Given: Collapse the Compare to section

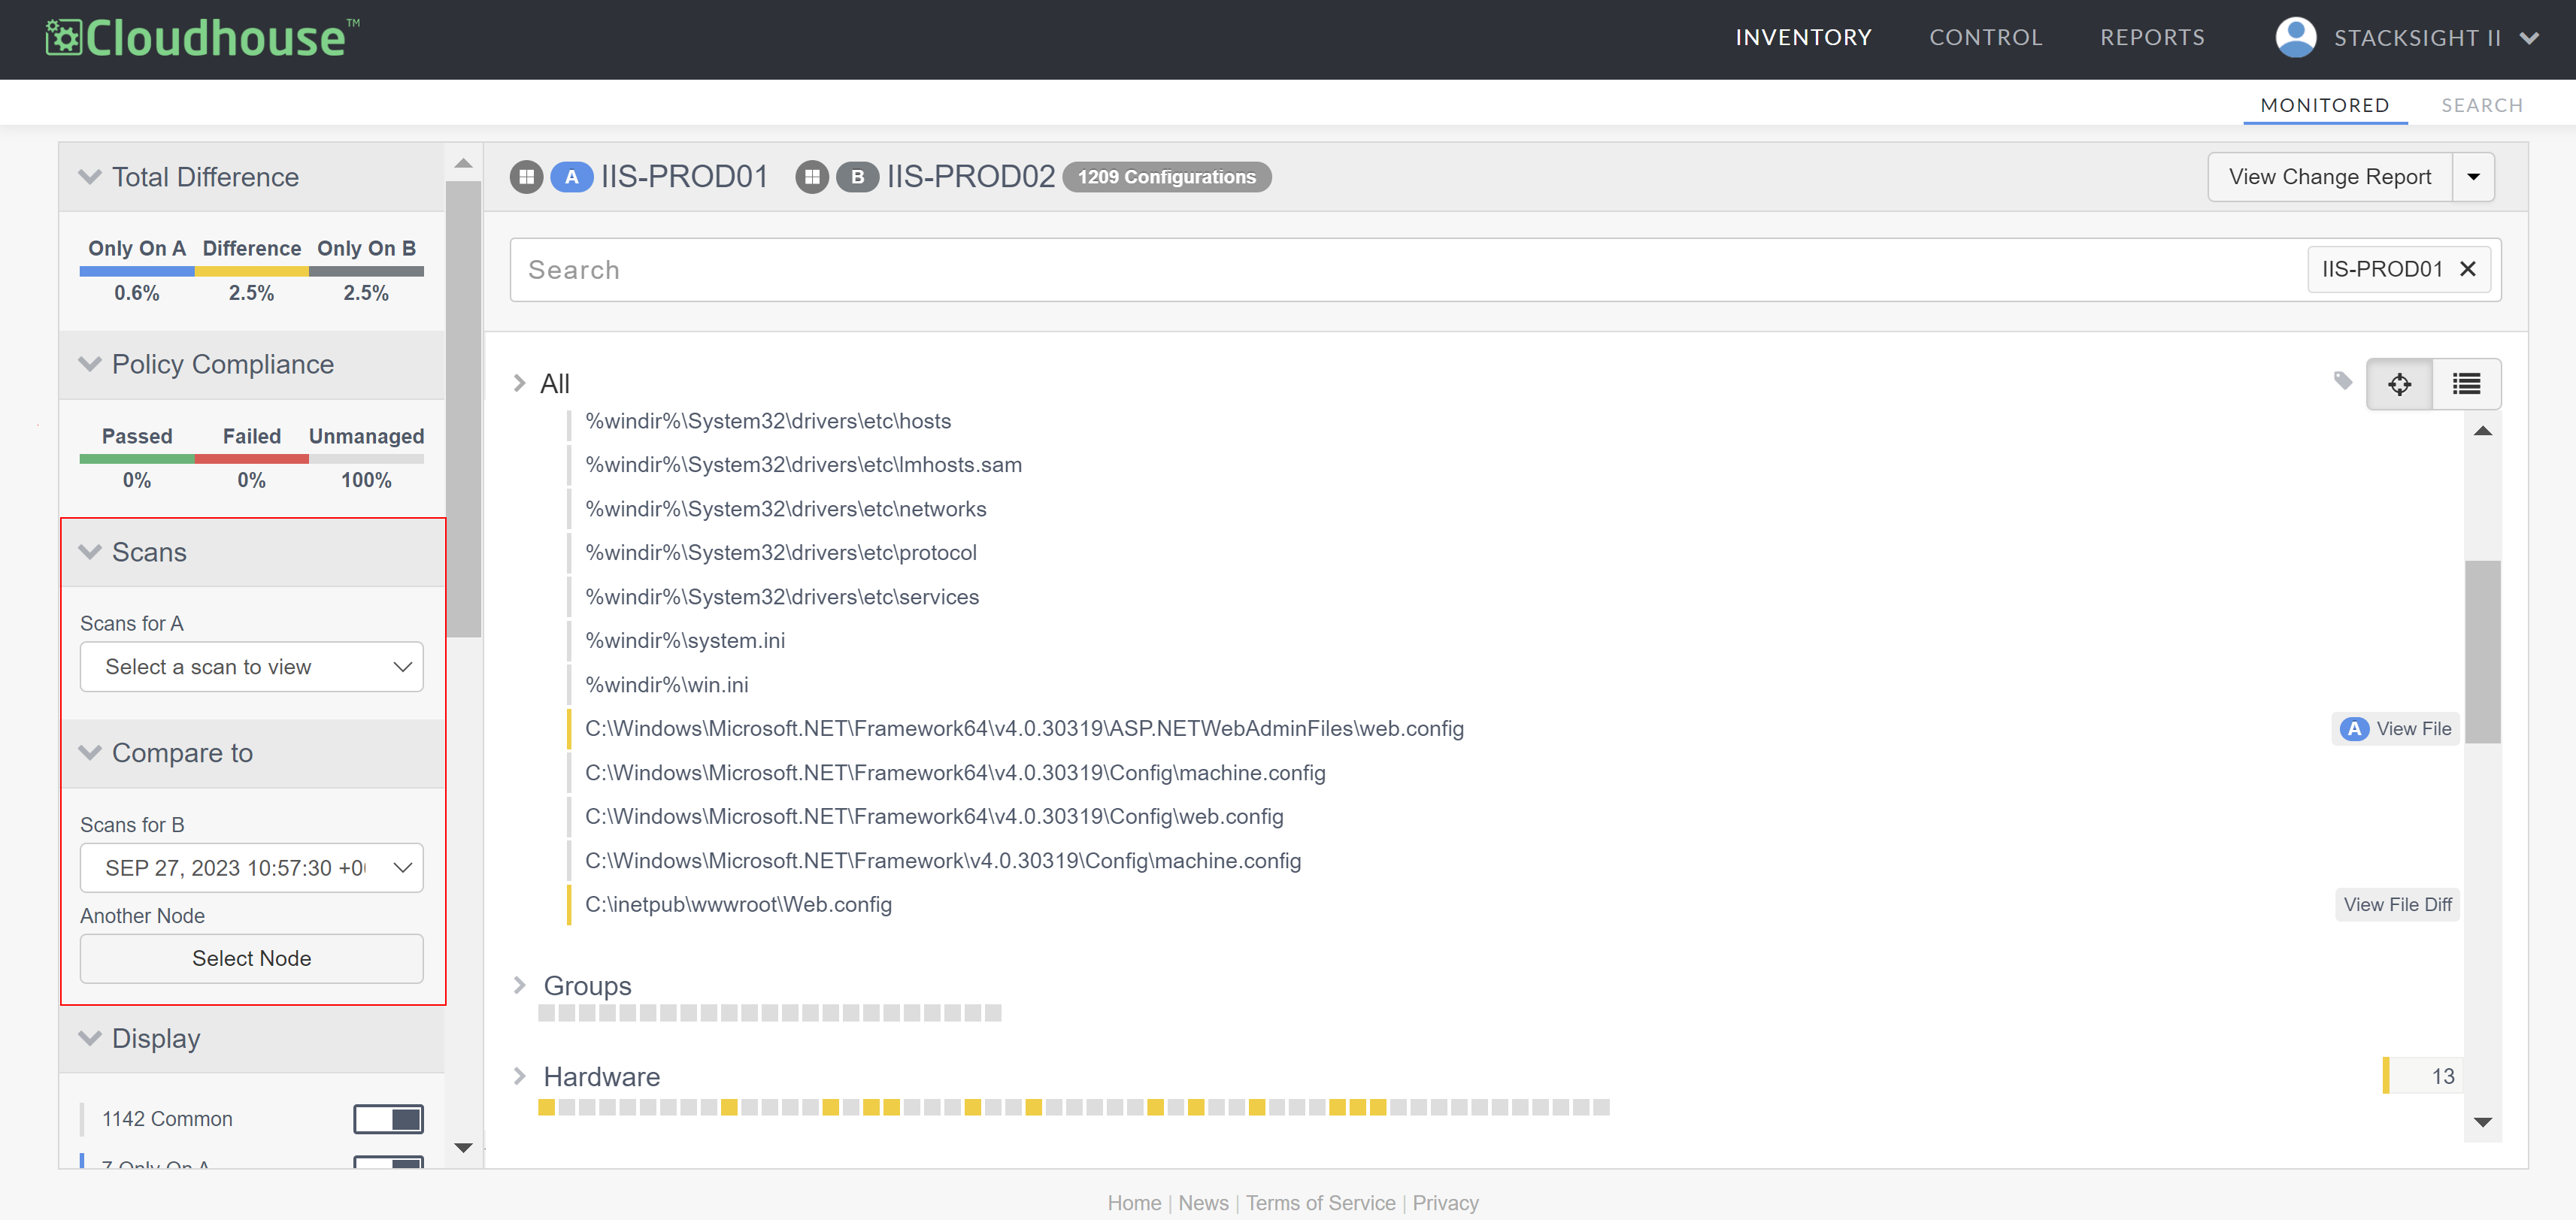Looking at the screenshot, I should coord(90,753).
